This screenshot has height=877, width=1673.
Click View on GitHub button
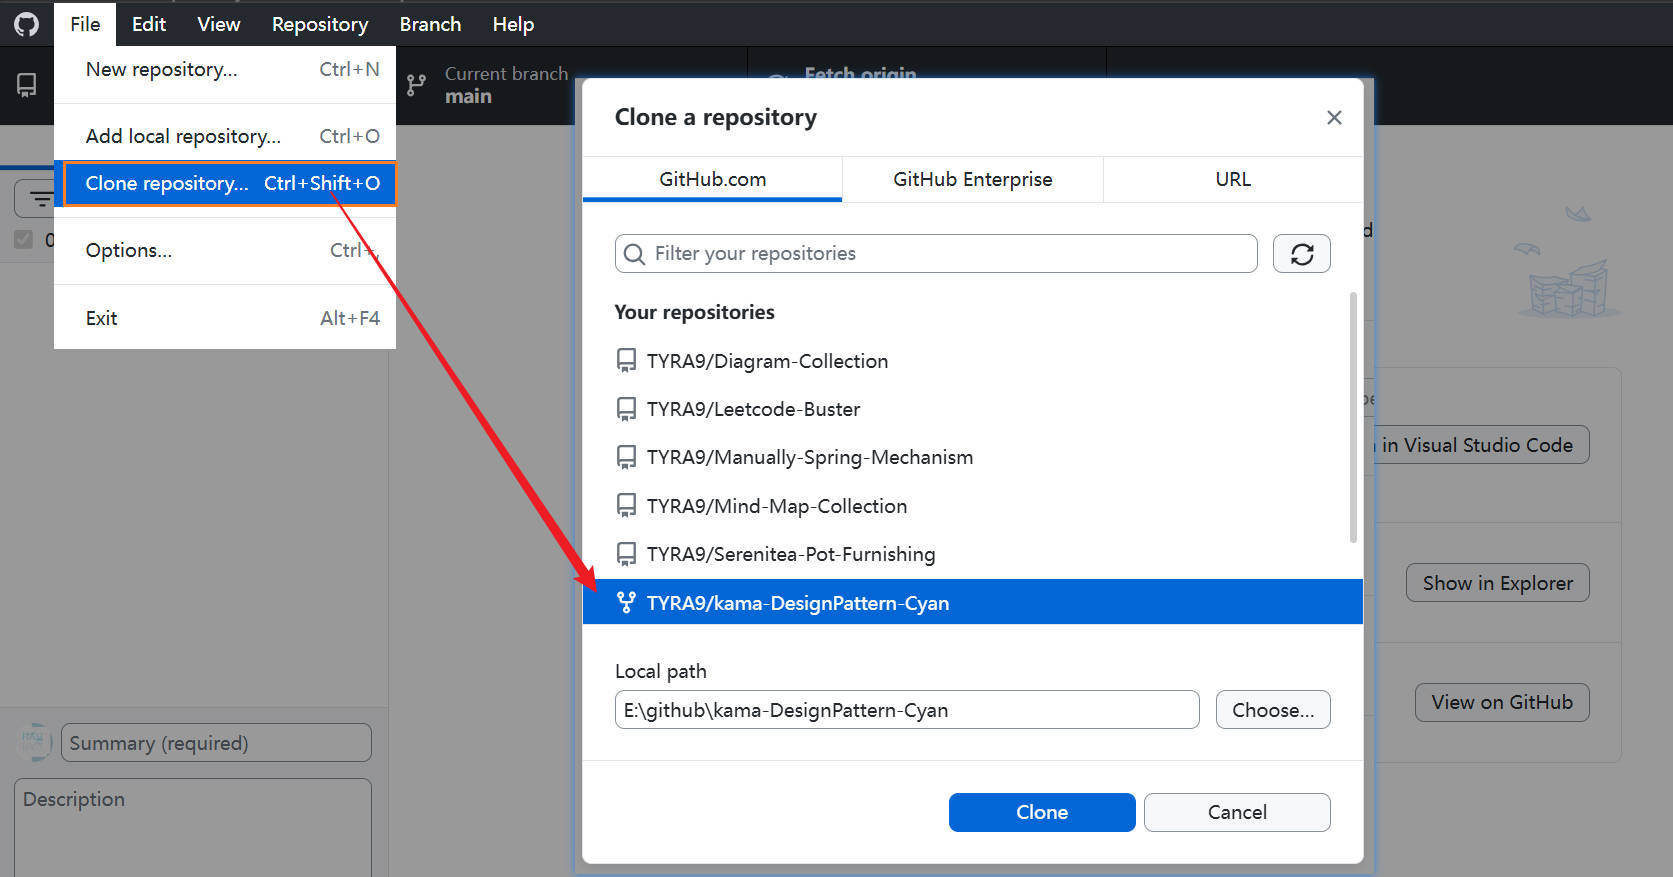(x=1502, y=702)
